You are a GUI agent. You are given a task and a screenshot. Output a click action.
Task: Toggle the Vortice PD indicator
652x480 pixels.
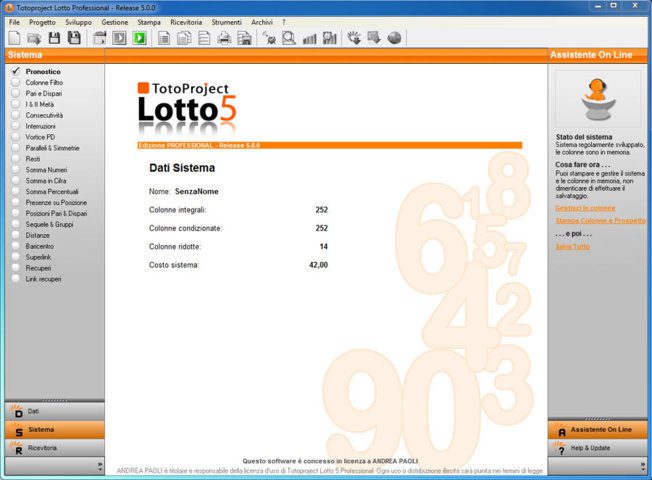pyautogui.click(x=16, y=137)
